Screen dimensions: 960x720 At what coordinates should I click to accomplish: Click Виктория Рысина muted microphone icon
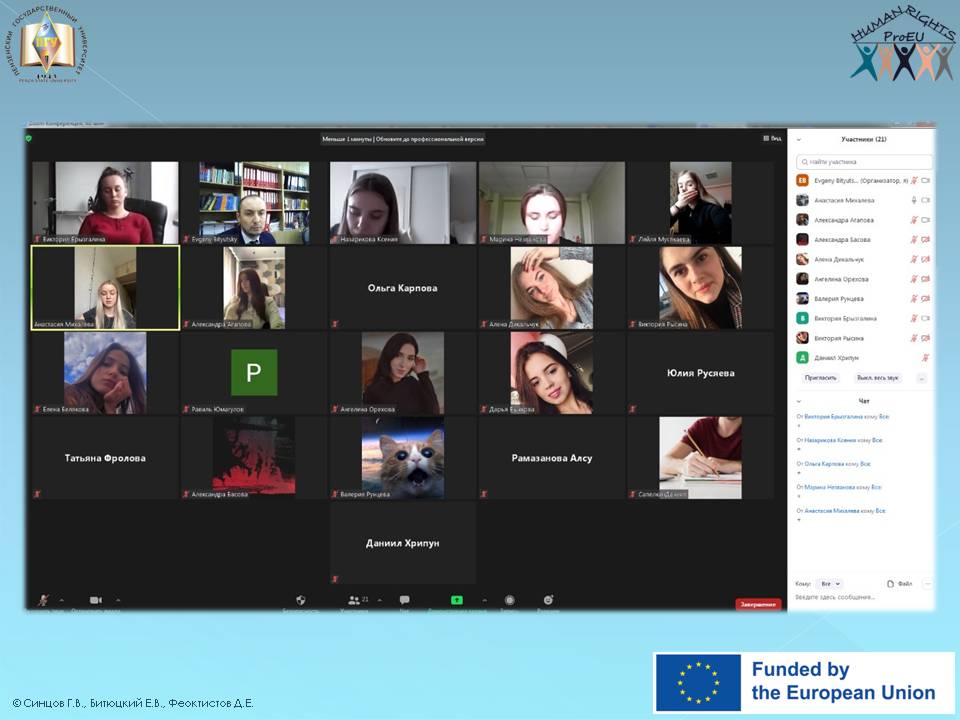(x=913, y=337)
